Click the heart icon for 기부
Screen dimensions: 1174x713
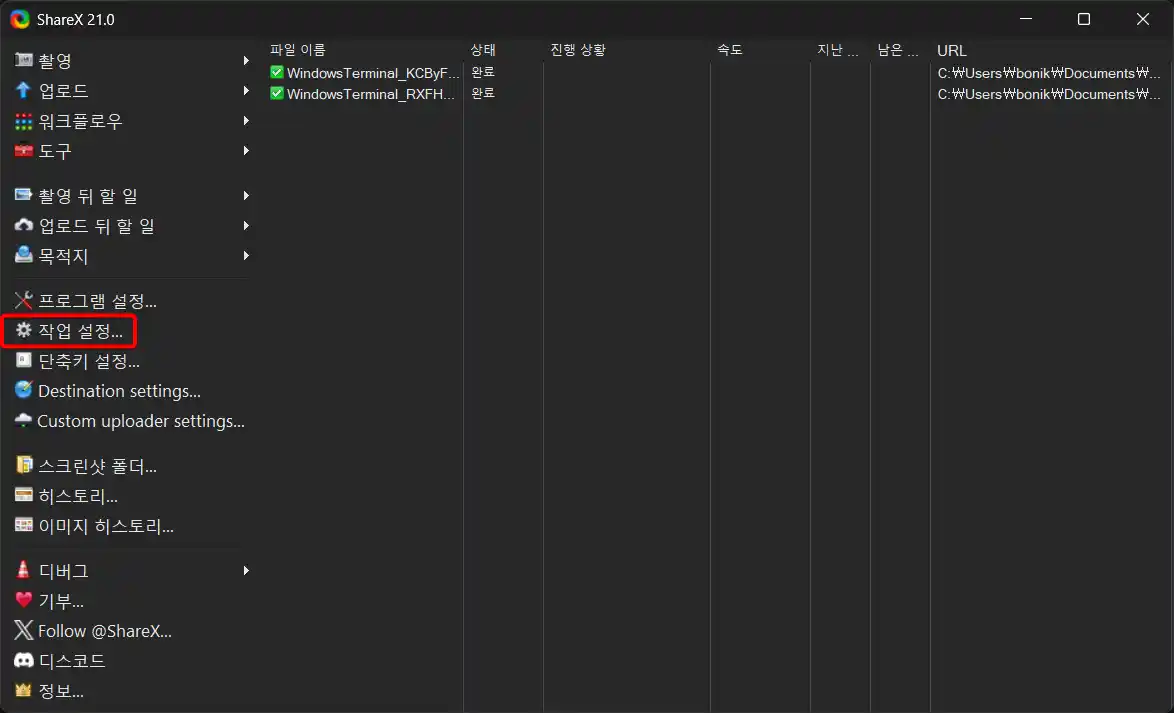tap(24, 601)
